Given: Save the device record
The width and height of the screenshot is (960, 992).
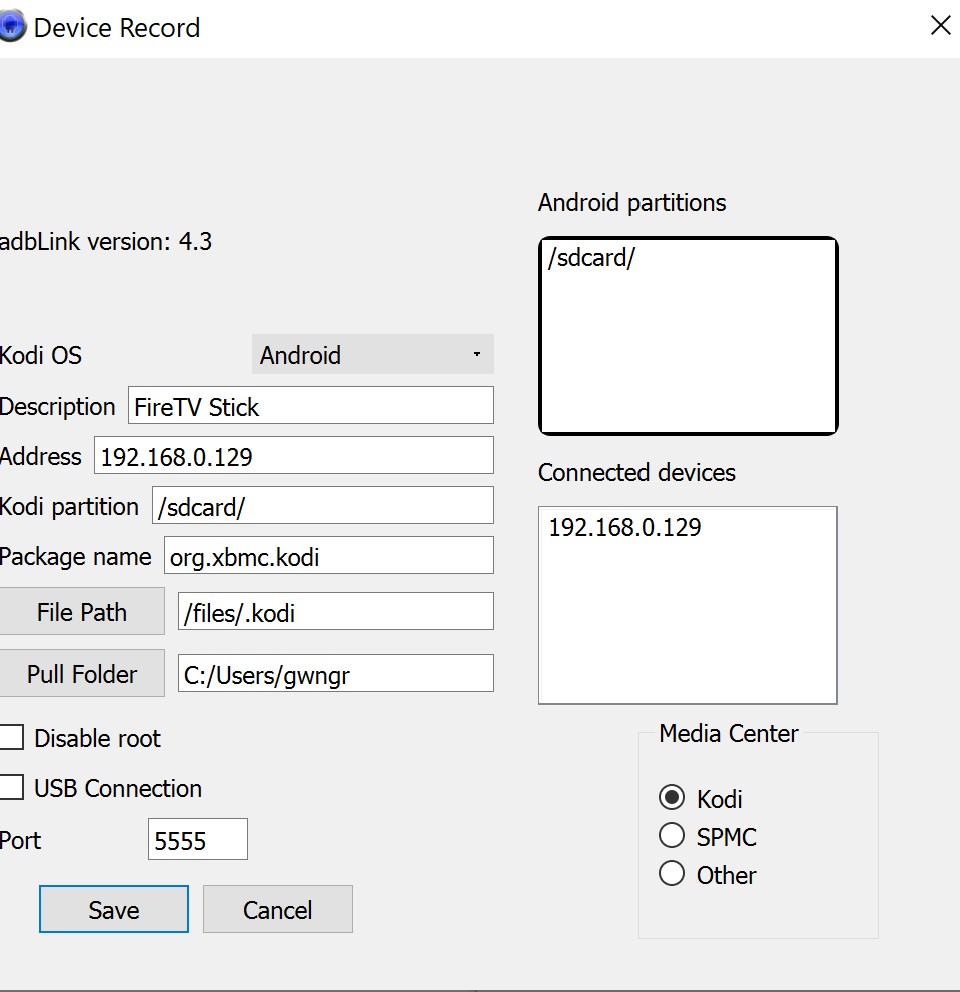Looking at the screenshot, I should click(114, 909).
